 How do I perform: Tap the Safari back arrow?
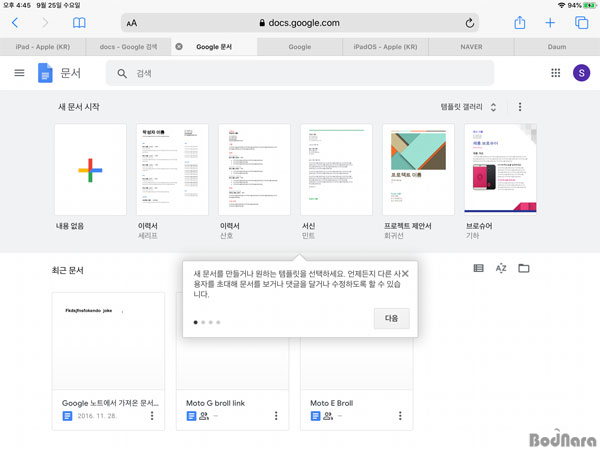[15, 23]
